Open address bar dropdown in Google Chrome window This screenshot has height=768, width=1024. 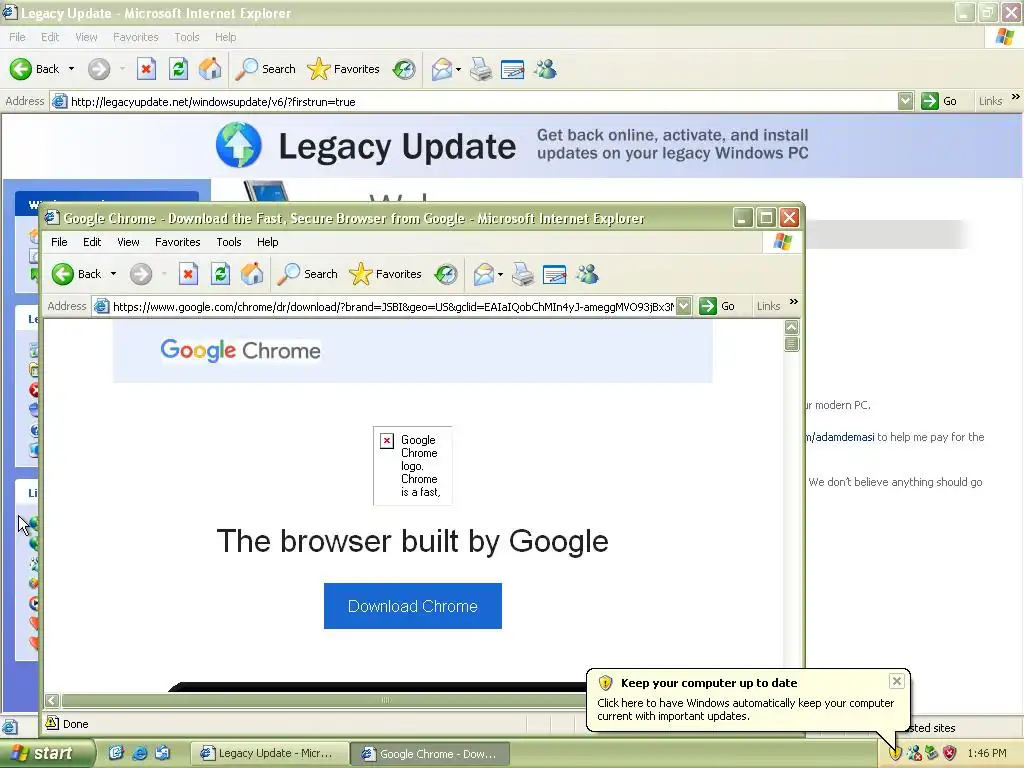point(683,306)
